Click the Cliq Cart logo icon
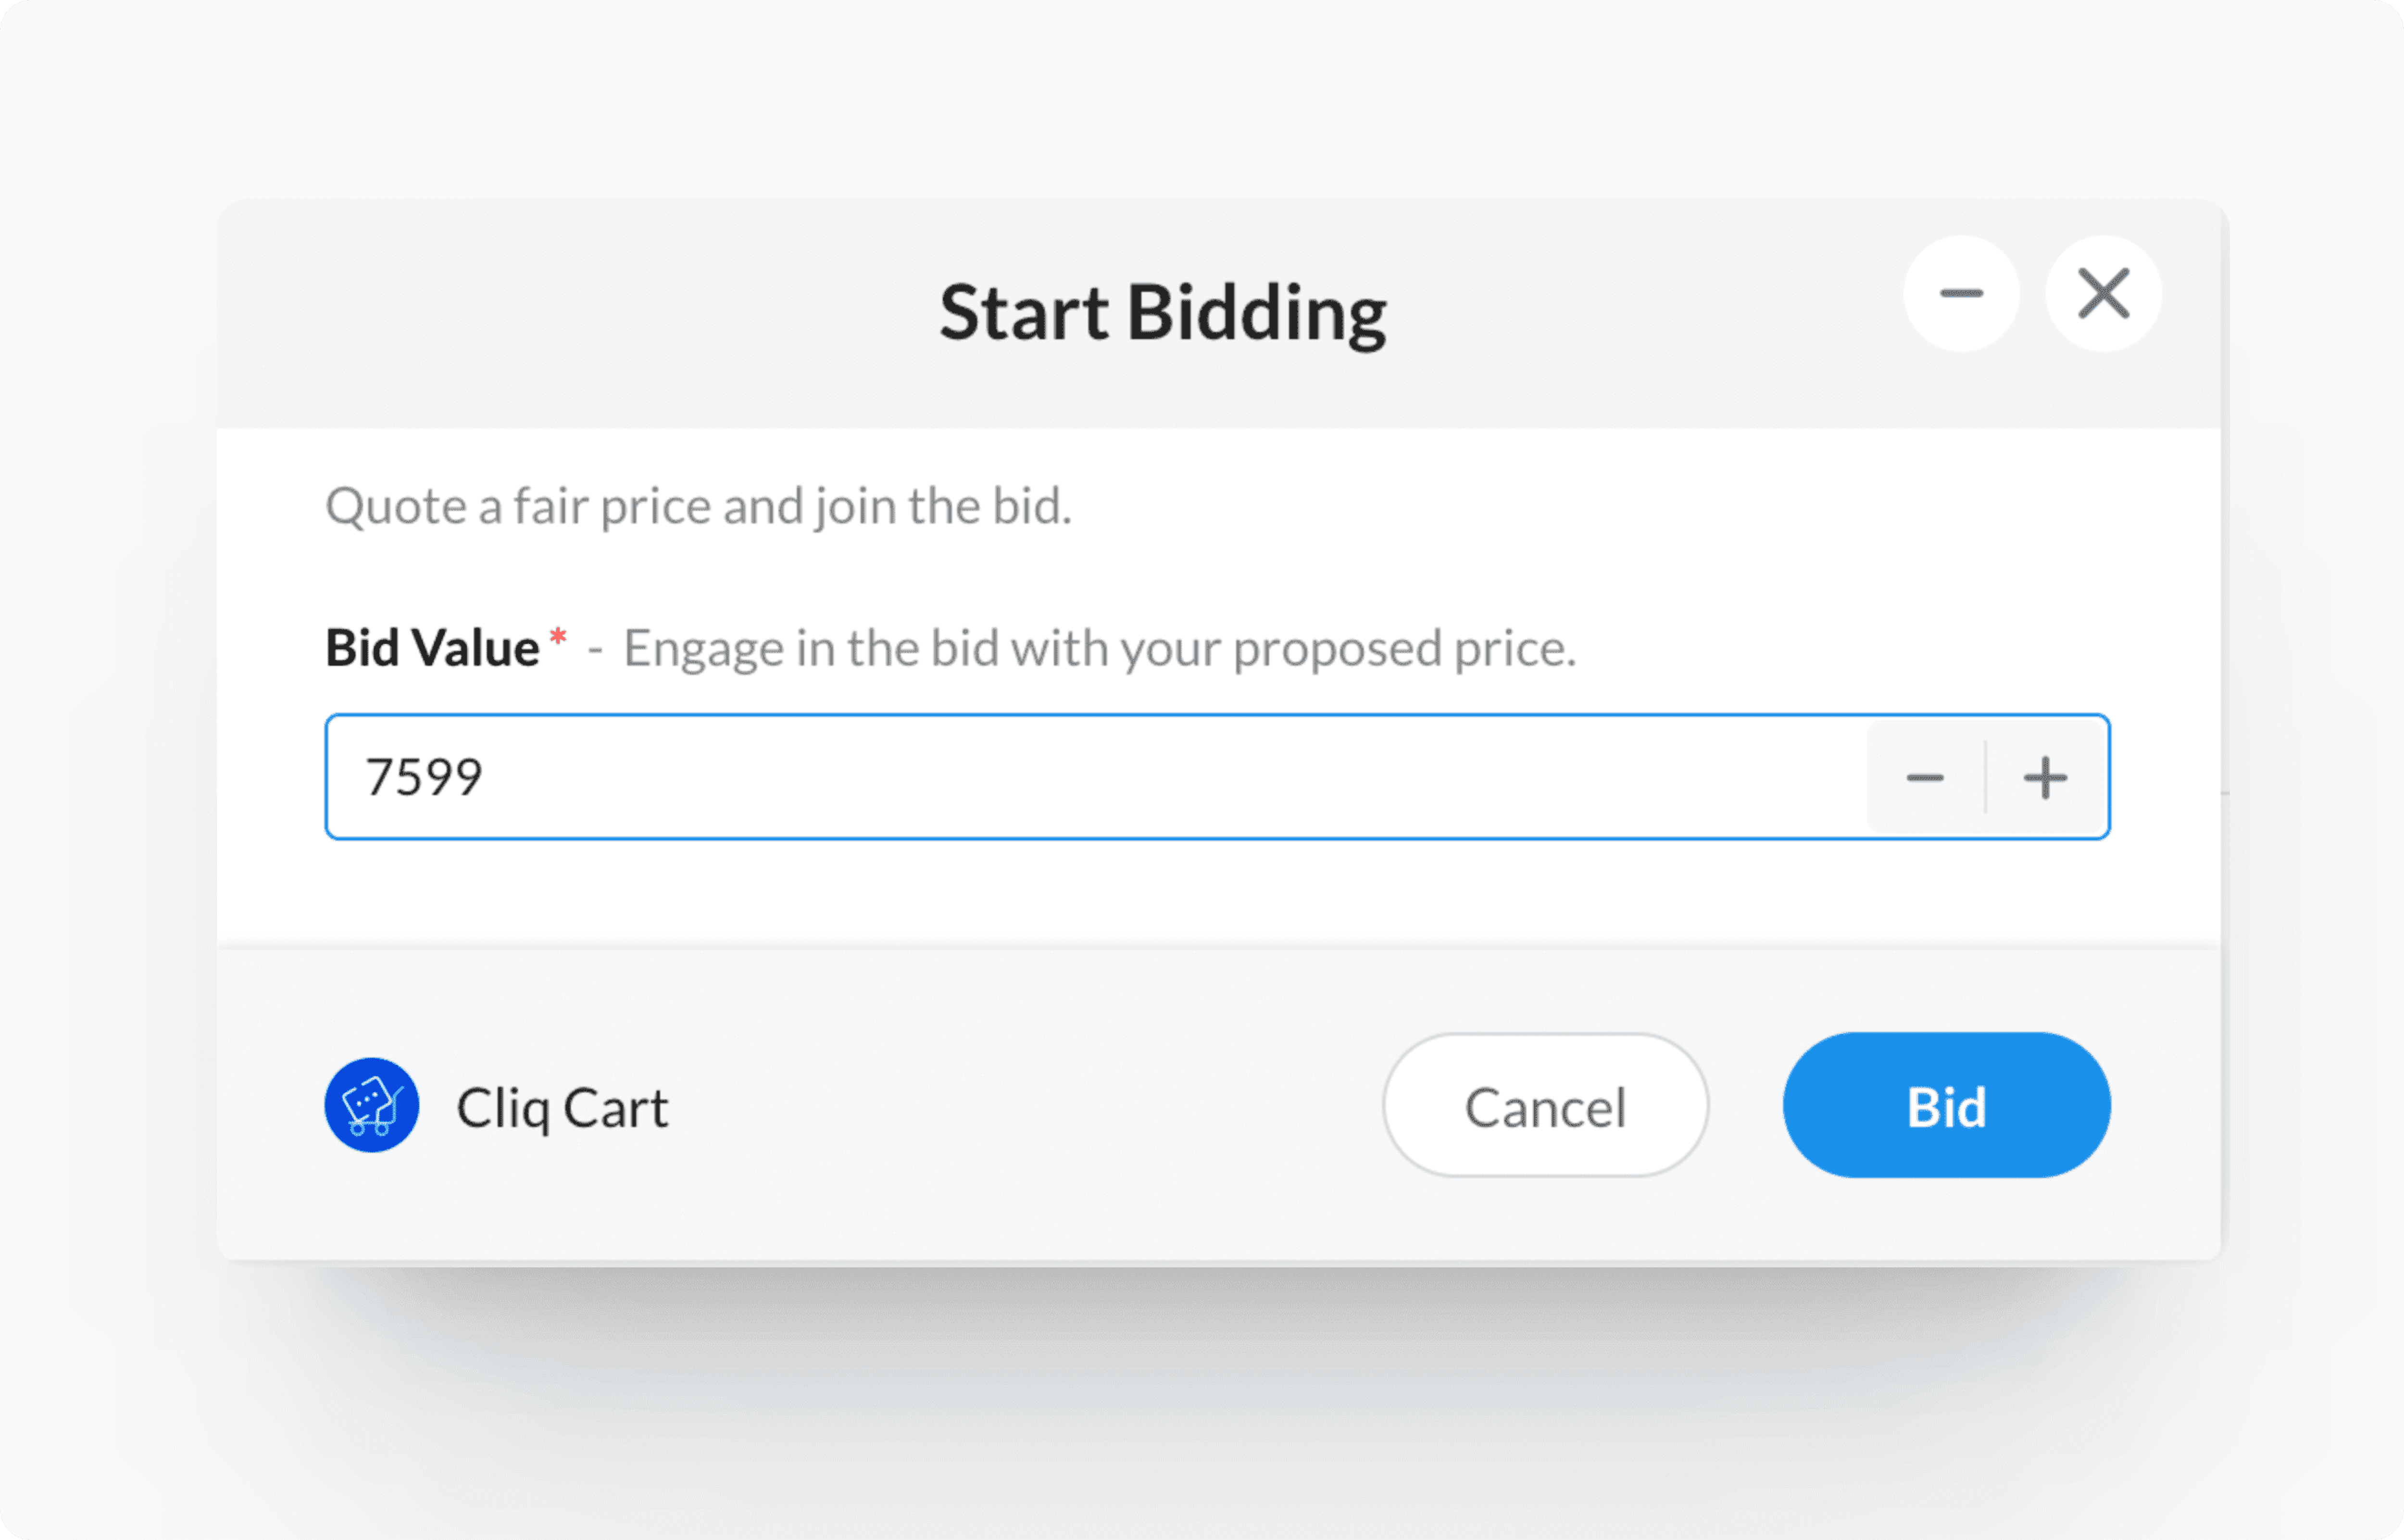 pos(372,1105)
